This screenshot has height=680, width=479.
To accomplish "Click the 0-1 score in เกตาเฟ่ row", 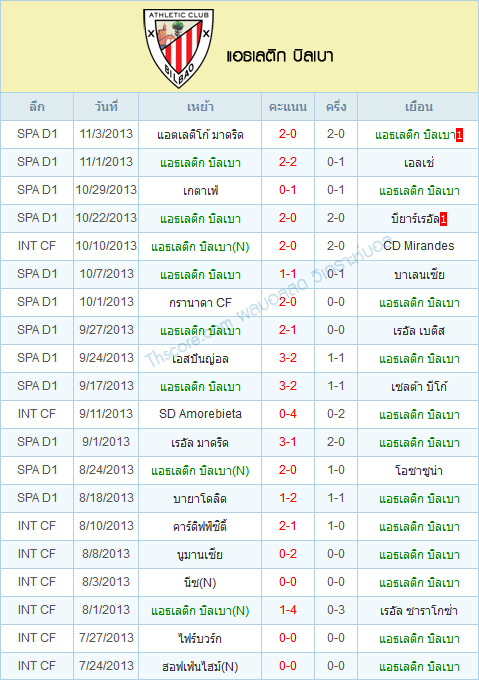I will [288, 190].
